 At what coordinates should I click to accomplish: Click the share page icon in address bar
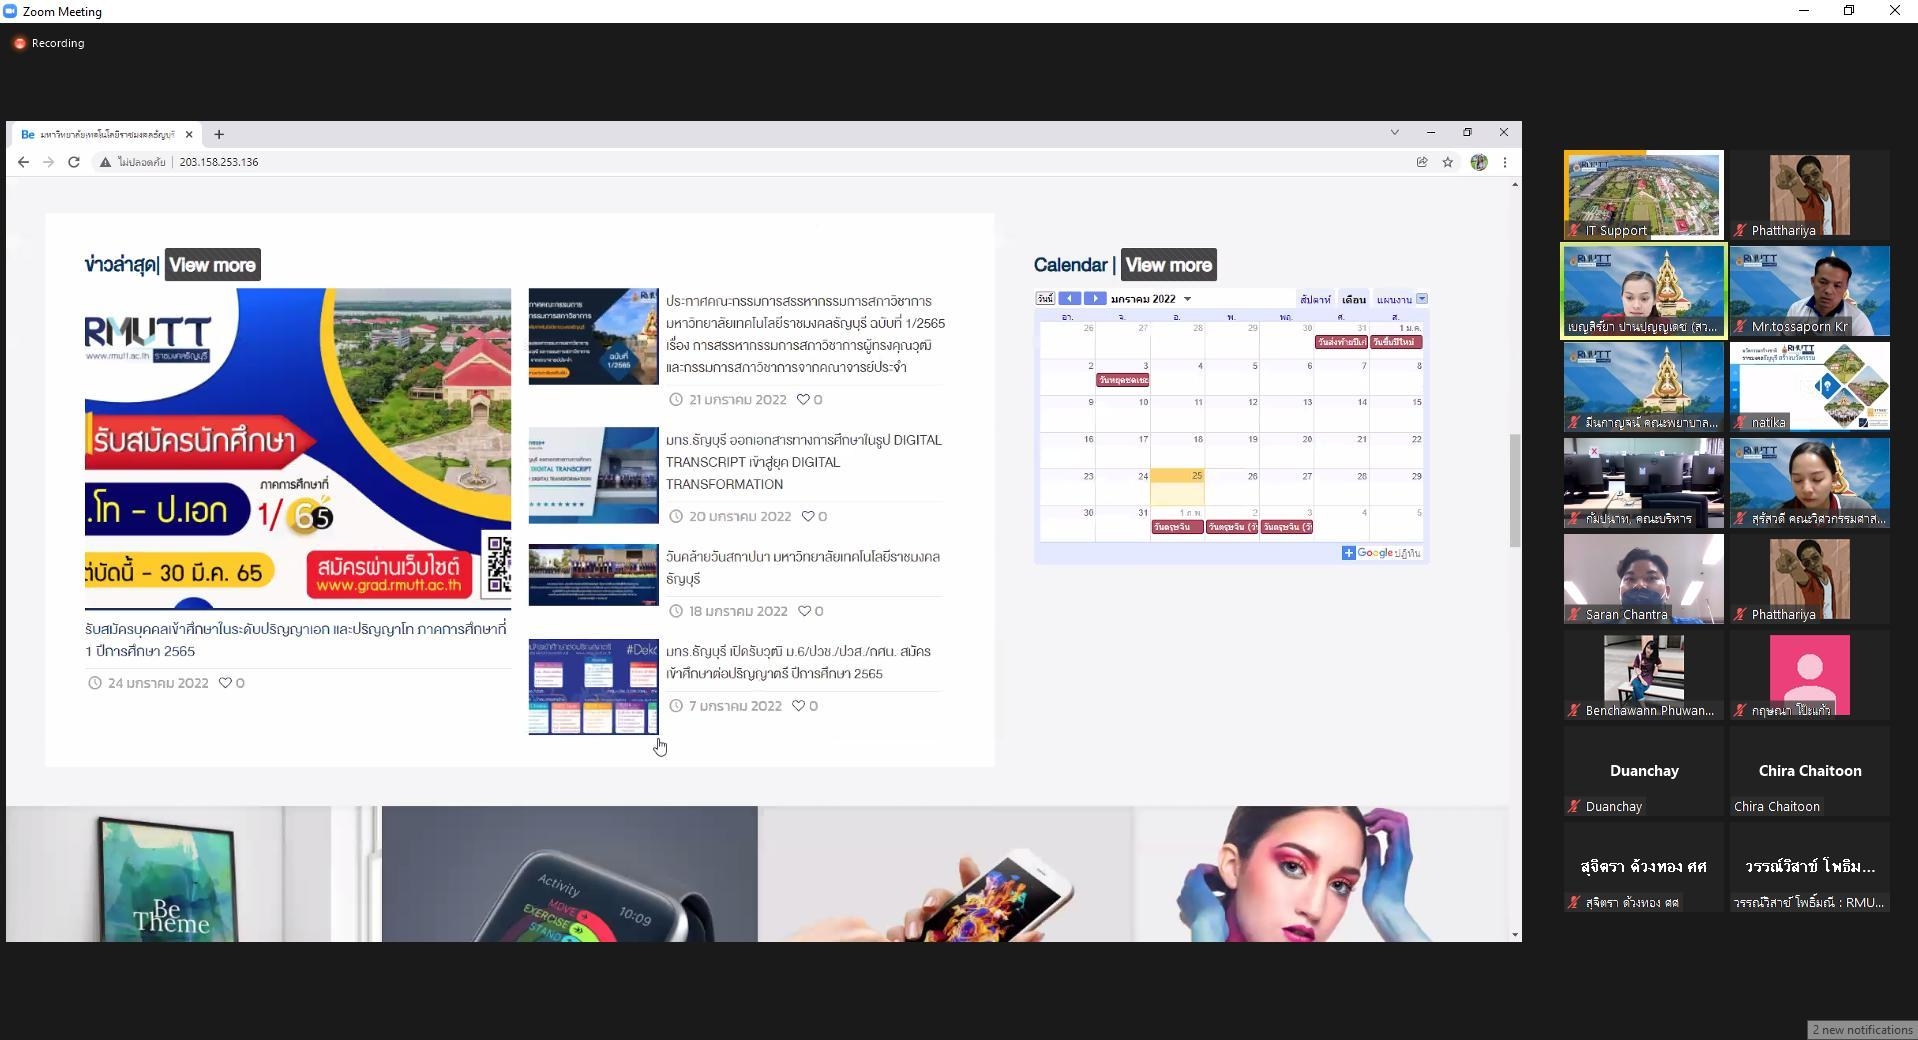coord(1422,162)
